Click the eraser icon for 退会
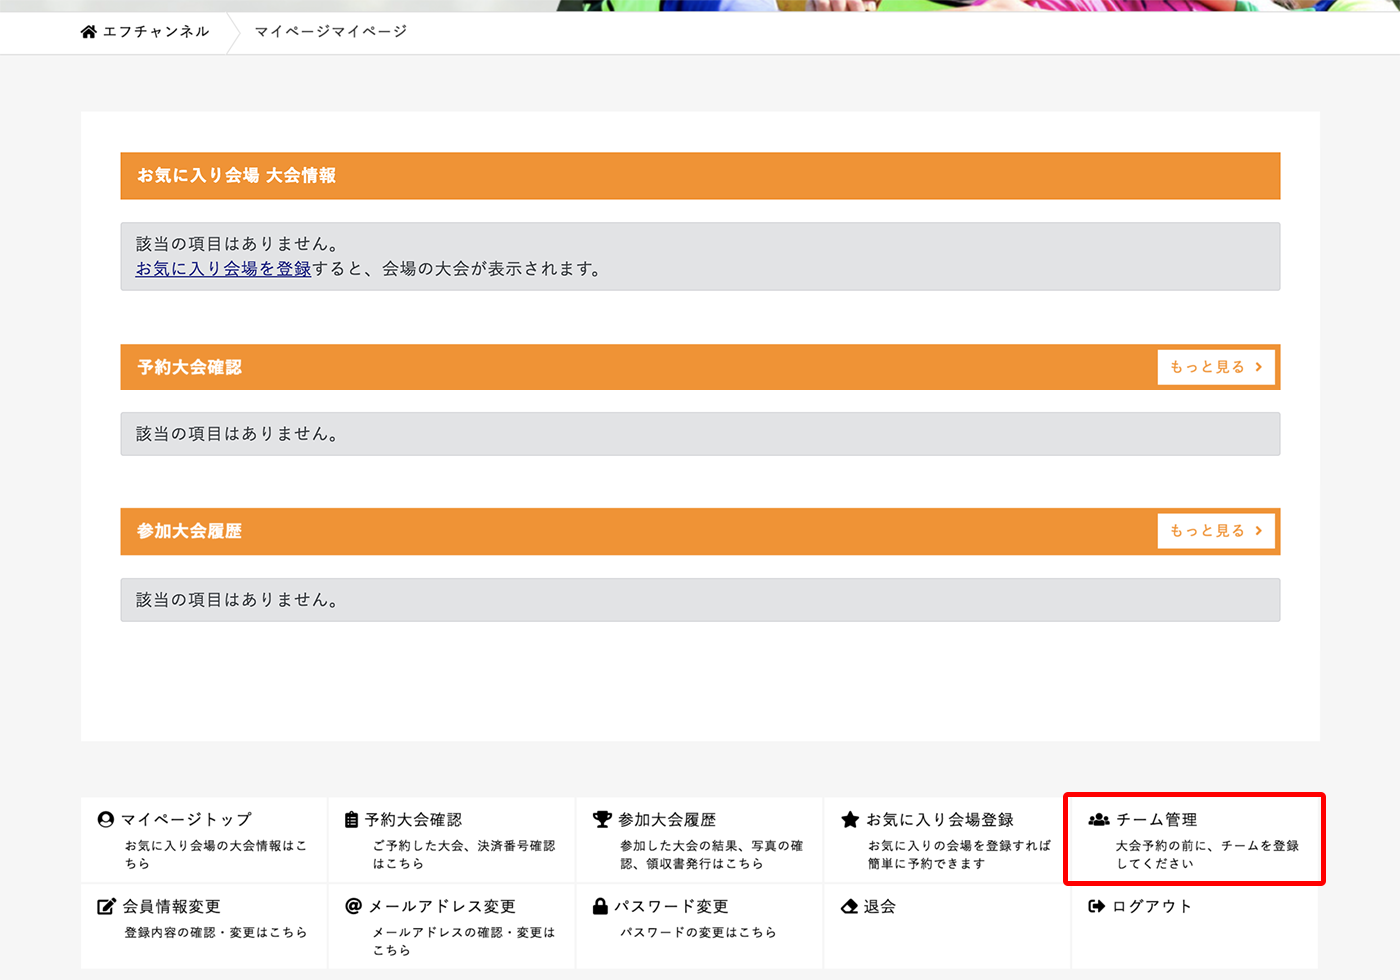1400x980 pixels. [x=850, y=906]
